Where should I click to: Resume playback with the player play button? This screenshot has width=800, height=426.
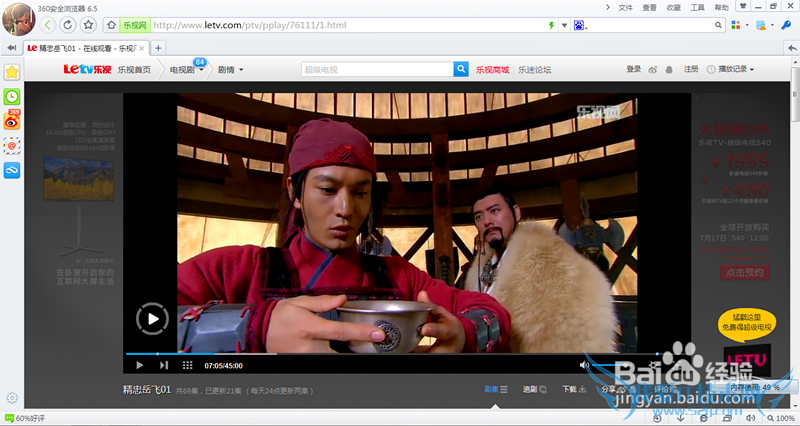tap(140, 365)
